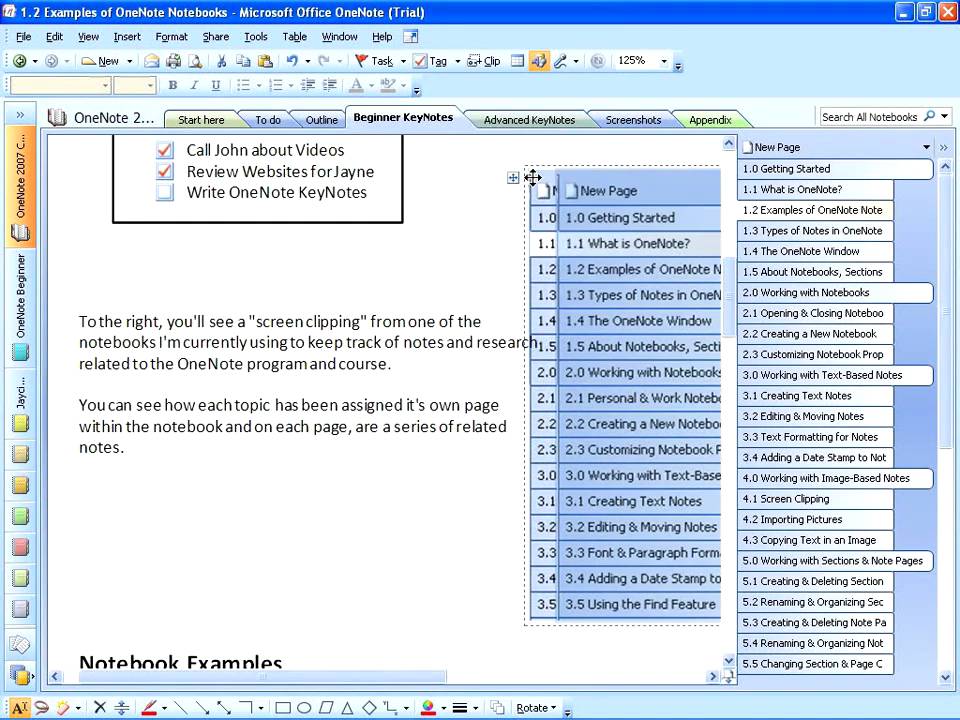Open the New Page dropdown arrow in page list
Screen dimensions: 960x720
926,147
